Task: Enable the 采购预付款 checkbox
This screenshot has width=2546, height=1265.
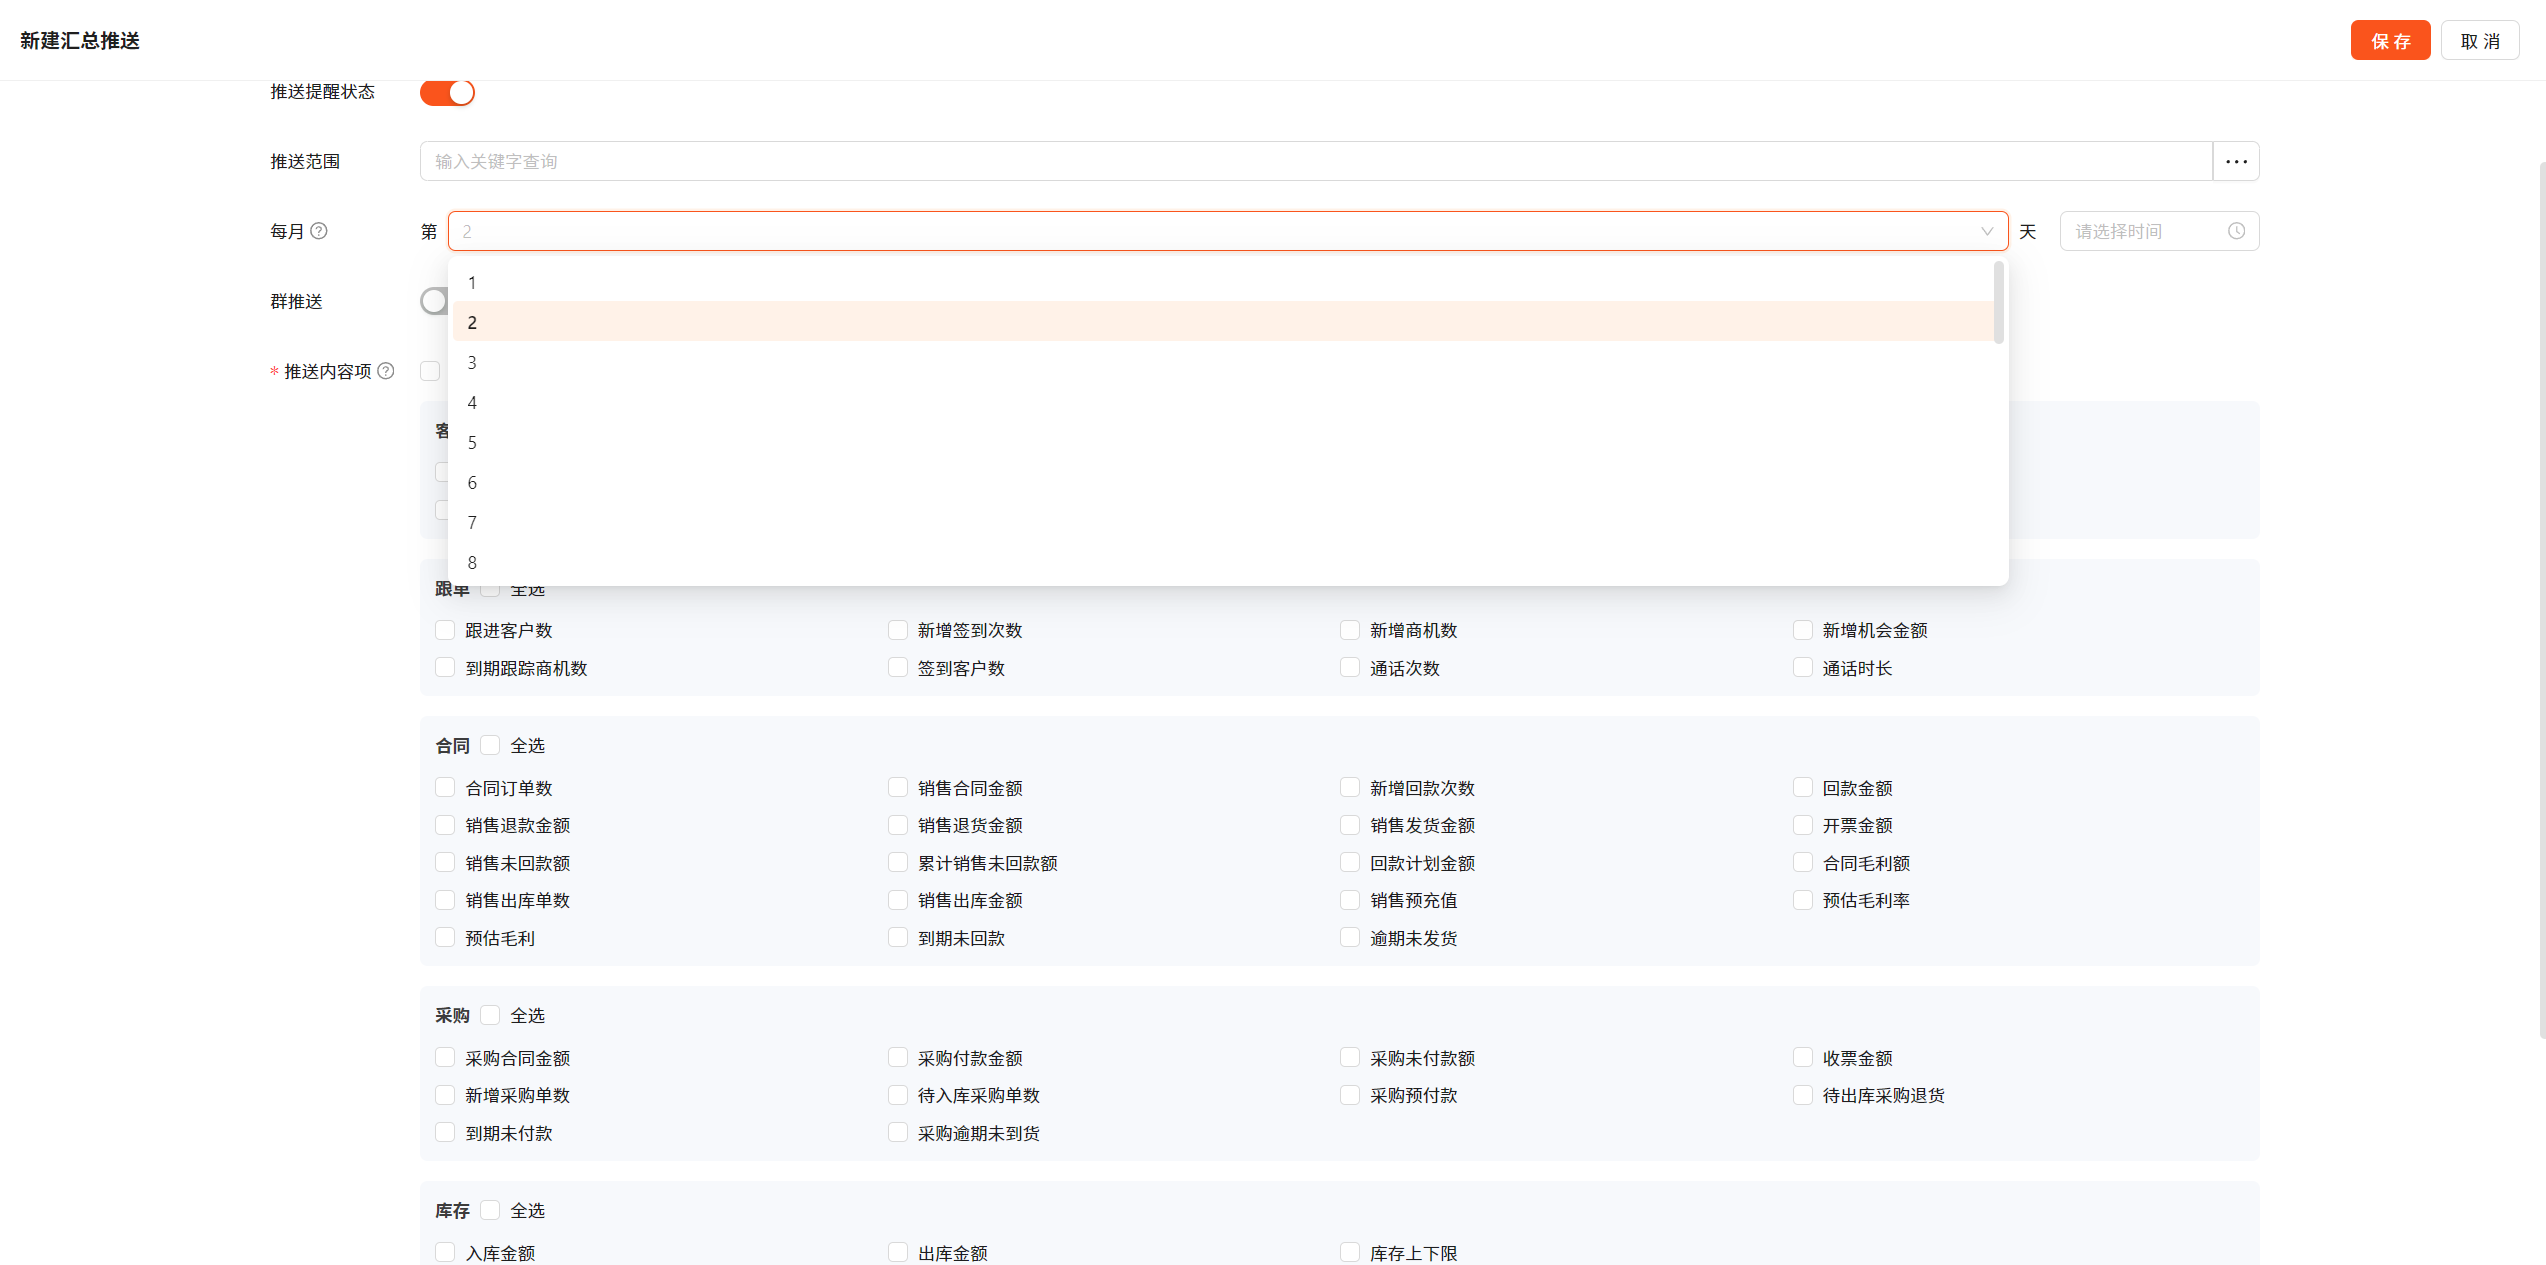Action: (x=1350, y=1095)
